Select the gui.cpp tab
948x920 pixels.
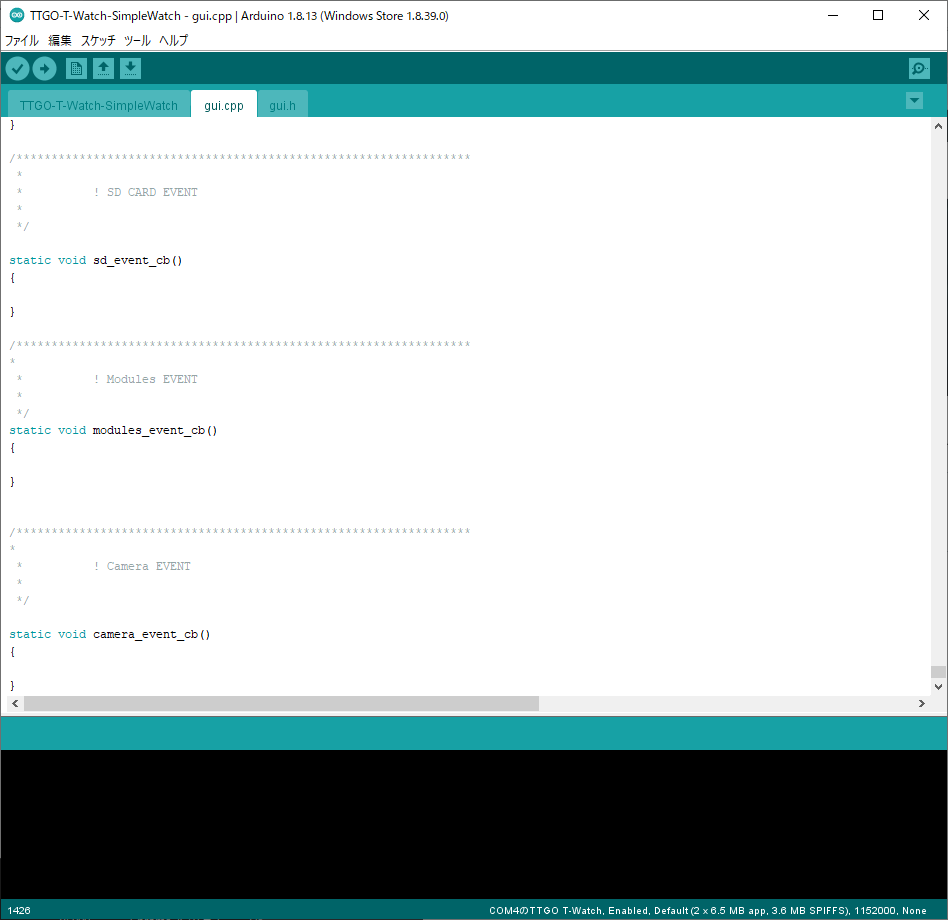coord(224,105)
